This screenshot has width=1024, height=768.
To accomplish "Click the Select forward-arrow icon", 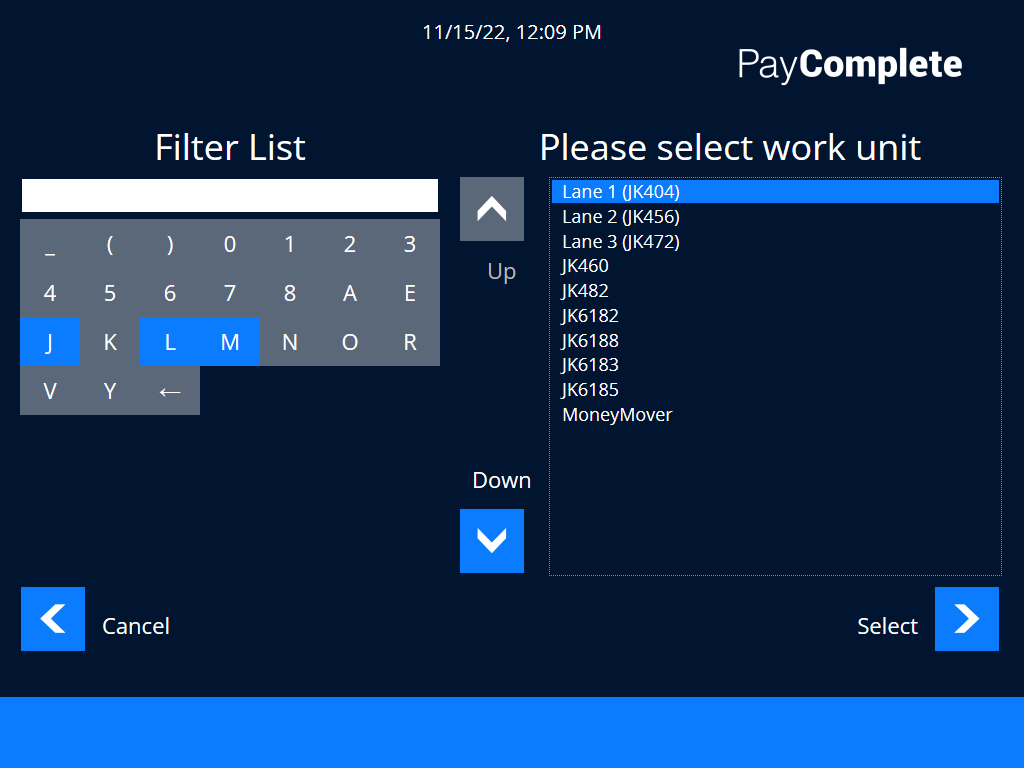I will pos(966,619).
